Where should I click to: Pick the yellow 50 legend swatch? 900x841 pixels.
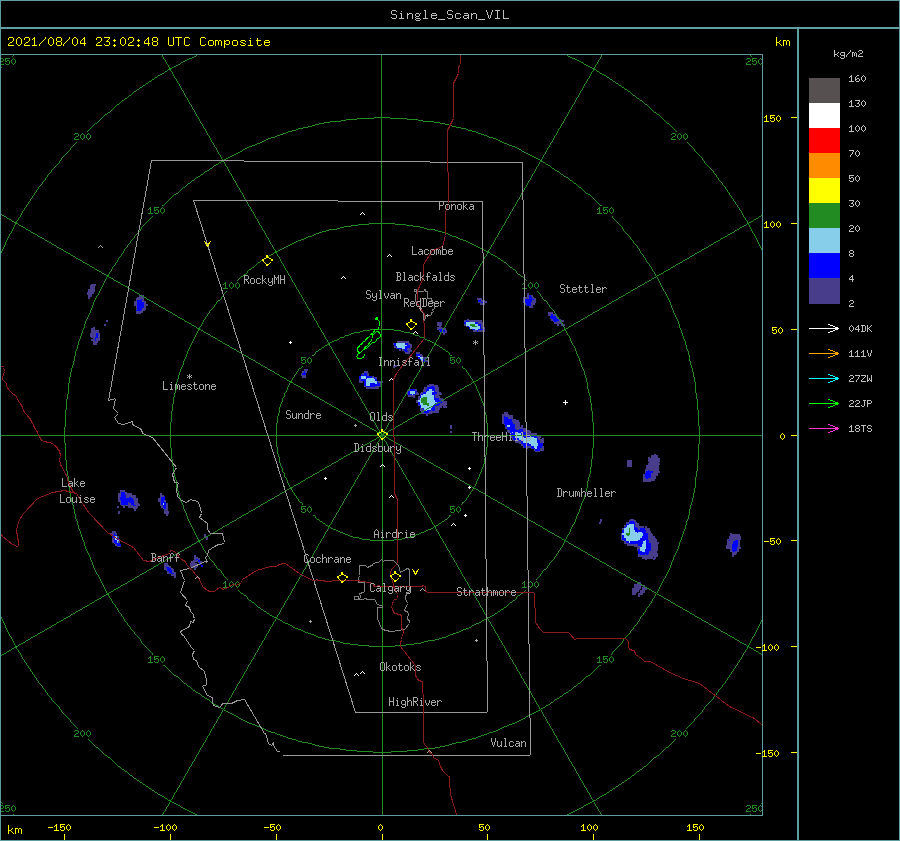click(824, 191)
